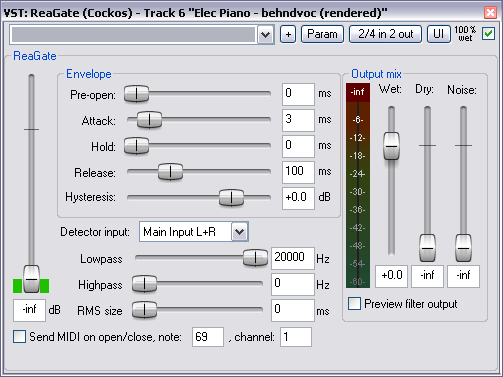Click the RMS size slider handle
This screenshot has width=503, height=377.
(x=144, y=310)
